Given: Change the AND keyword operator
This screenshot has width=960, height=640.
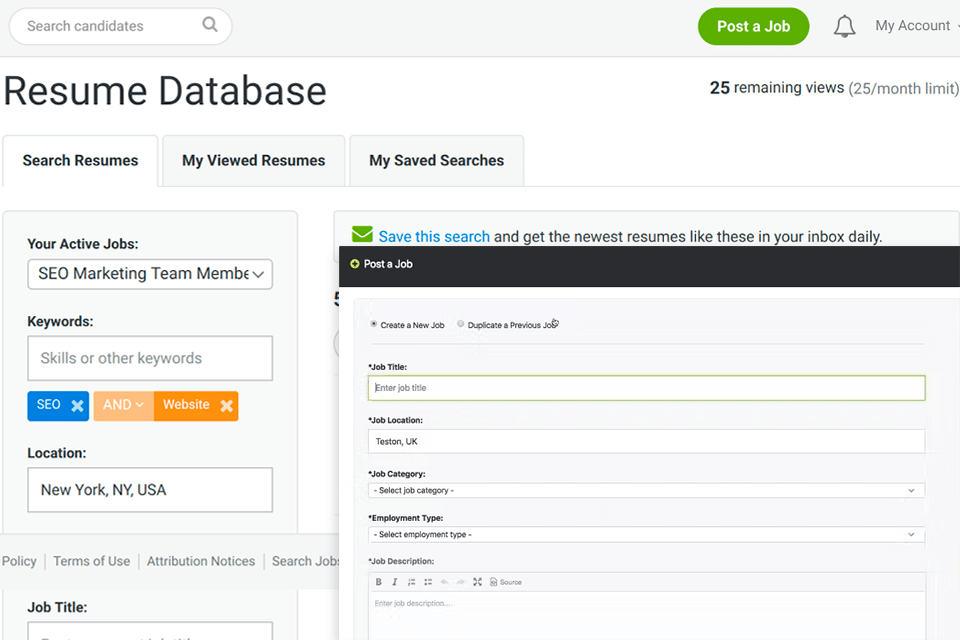Looking at the screenshot, I should click(124, 406).
